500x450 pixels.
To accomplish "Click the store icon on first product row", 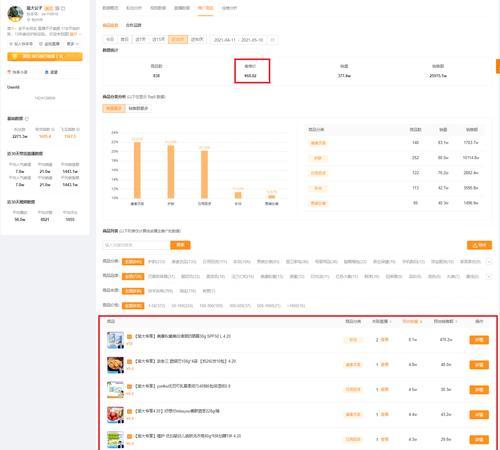I will (130, 337).
